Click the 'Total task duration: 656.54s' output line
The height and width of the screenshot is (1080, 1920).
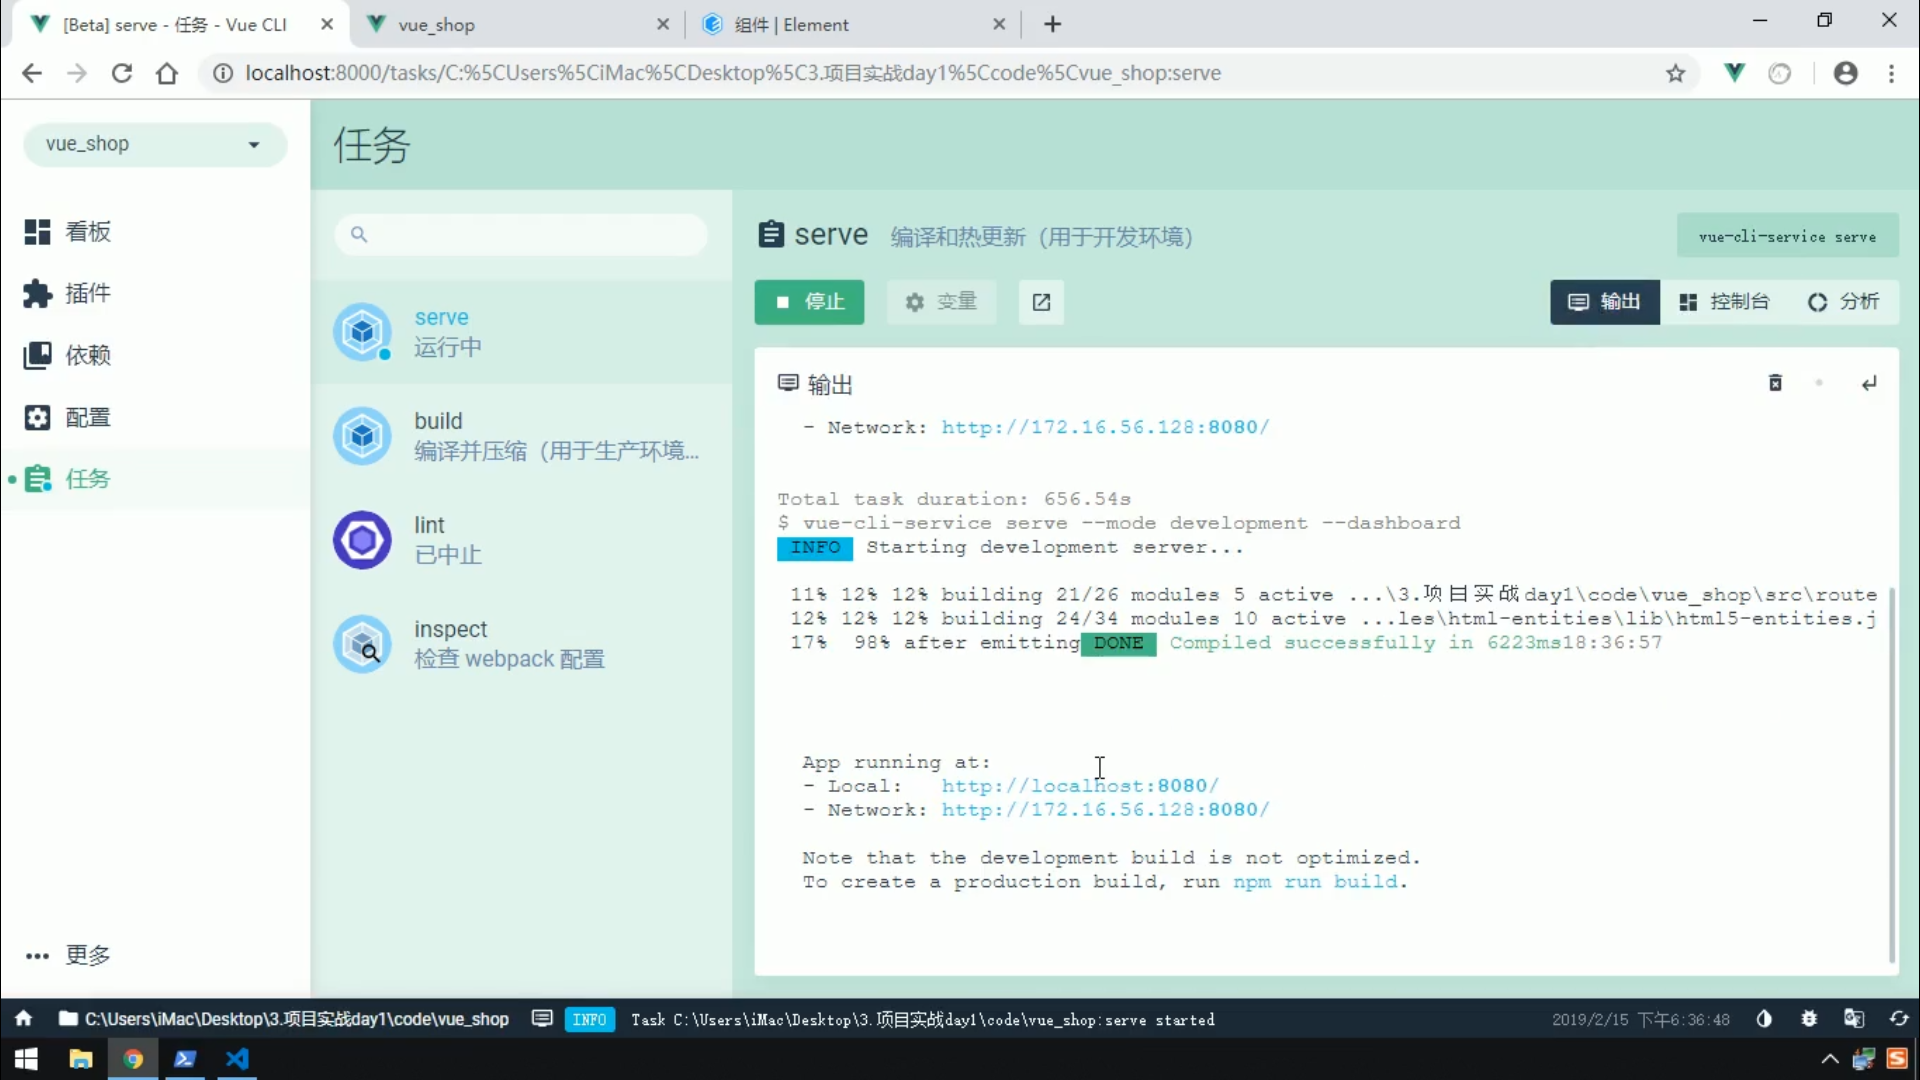pos(954,499)
